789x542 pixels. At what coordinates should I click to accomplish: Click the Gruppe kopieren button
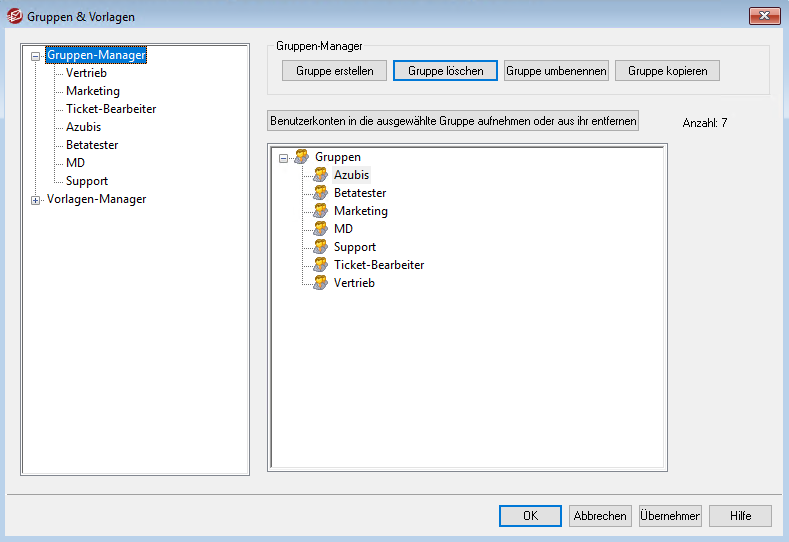point(667,71)
